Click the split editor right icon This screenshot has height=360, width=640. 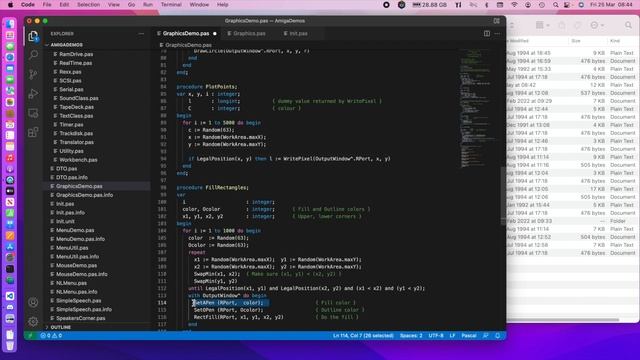tap(487, 33)
